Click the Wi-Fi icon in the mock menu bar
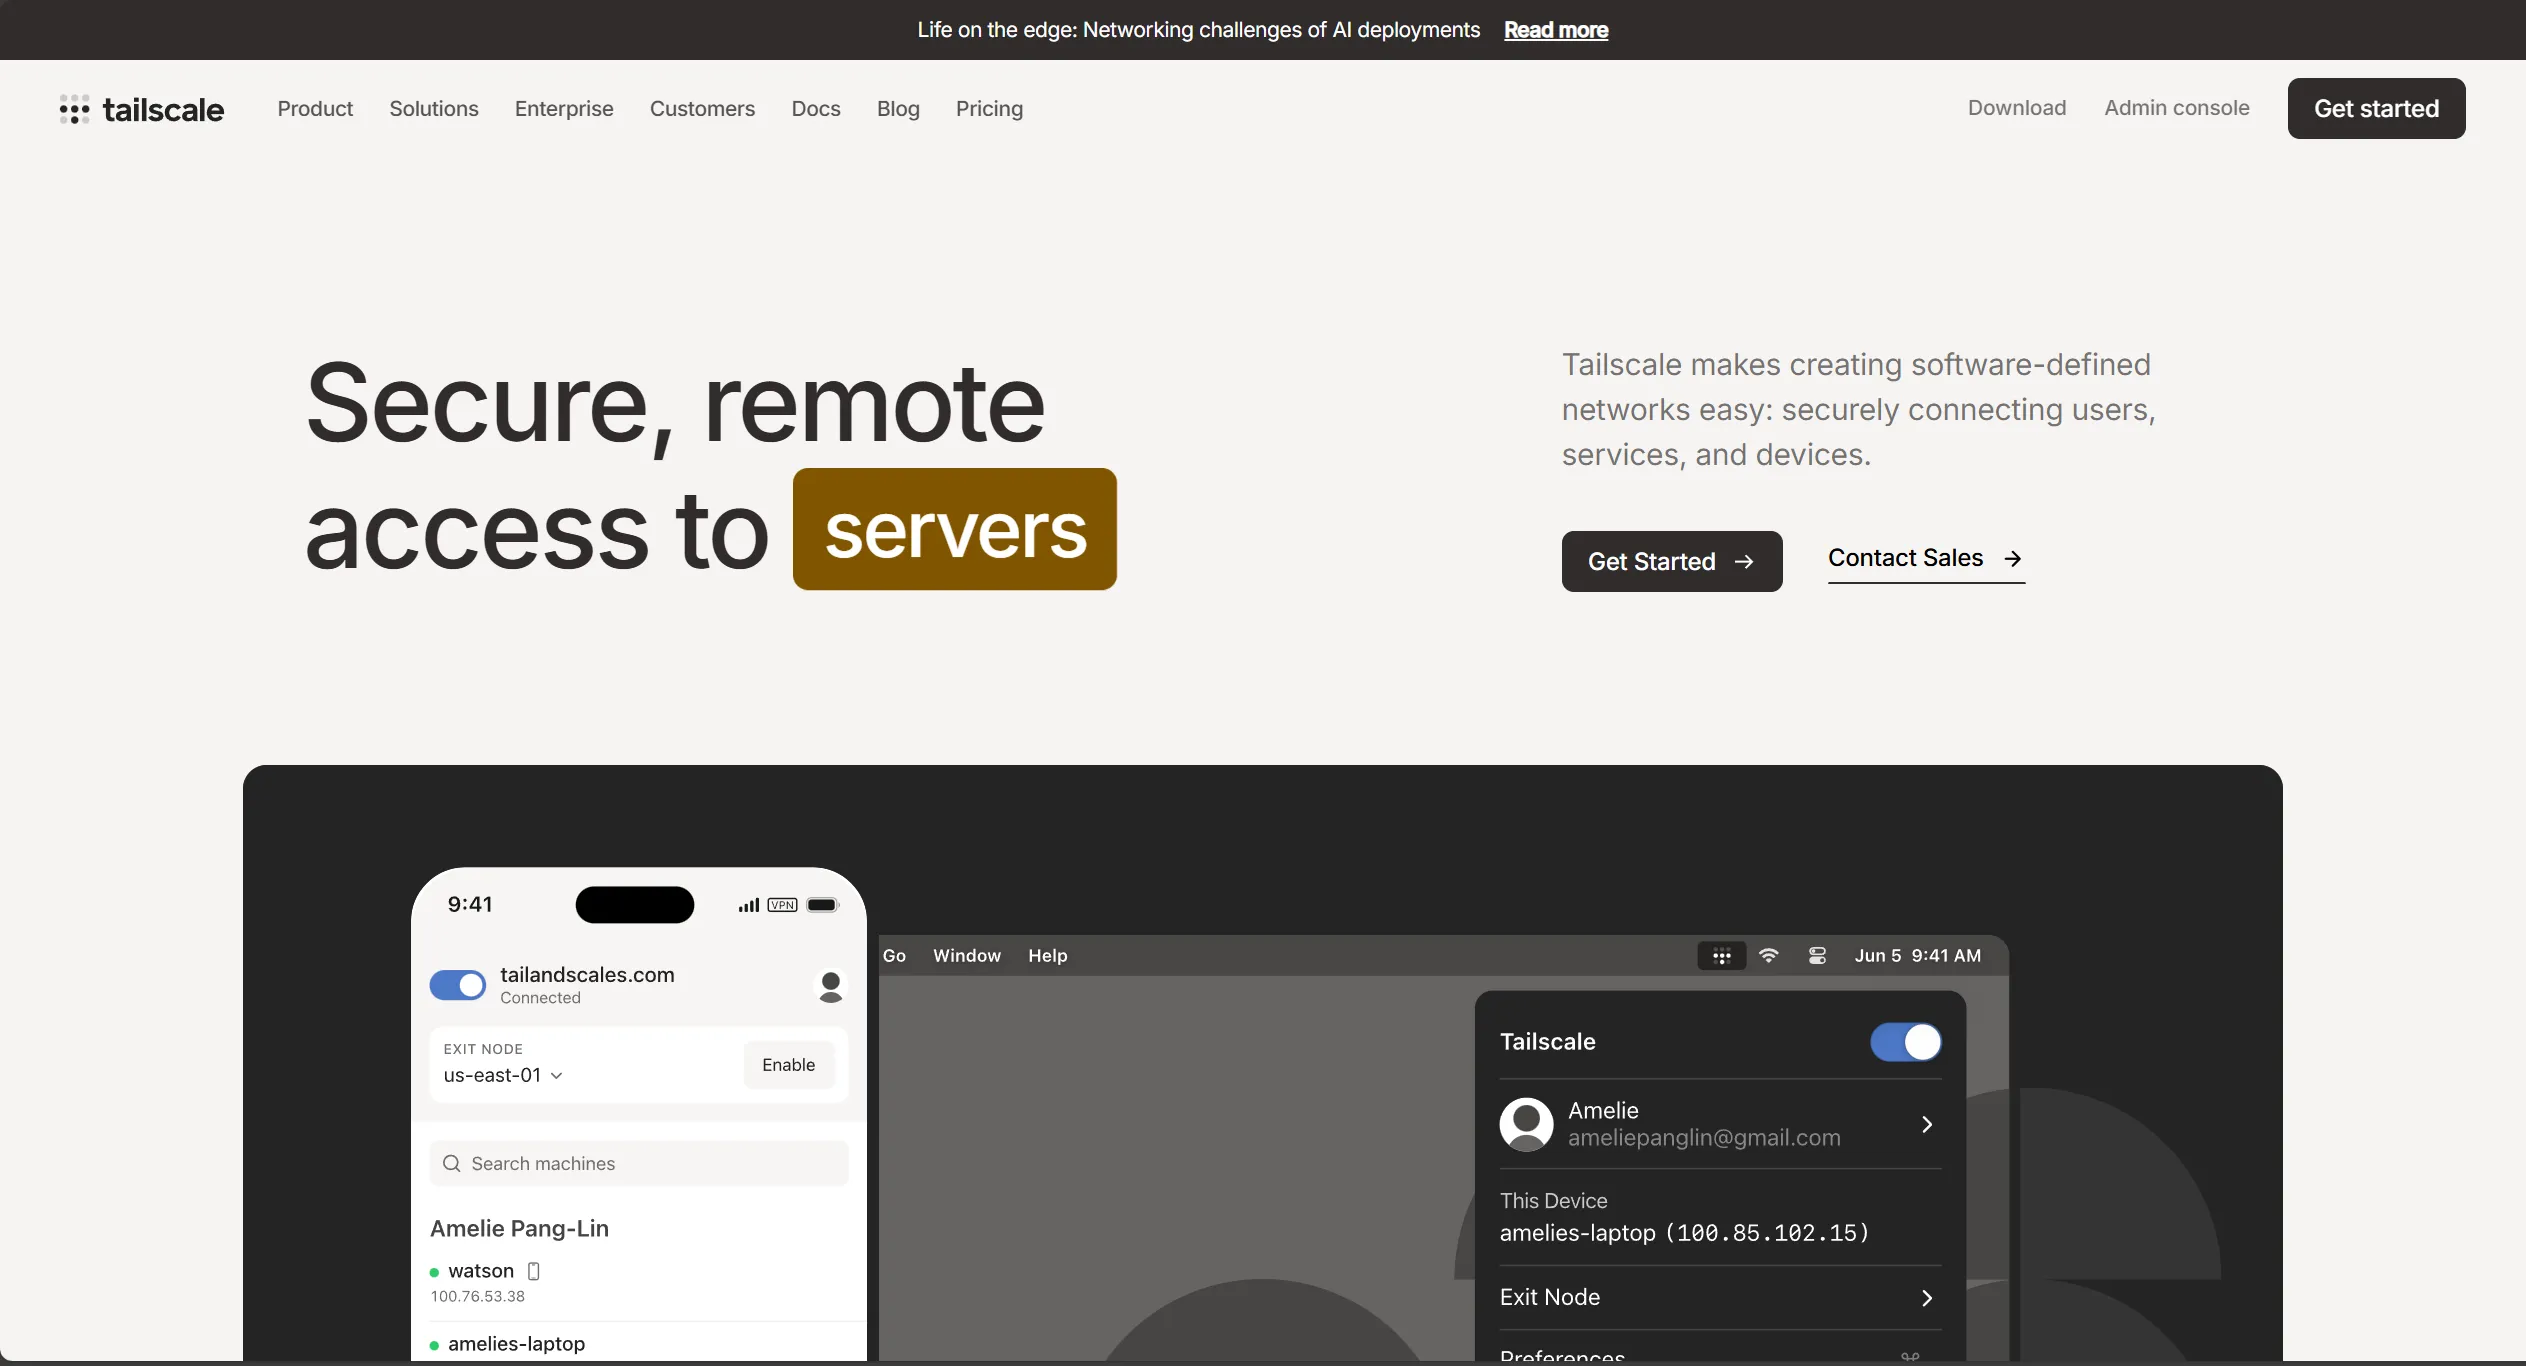2526x1366 pixels. click(1768, 956)
